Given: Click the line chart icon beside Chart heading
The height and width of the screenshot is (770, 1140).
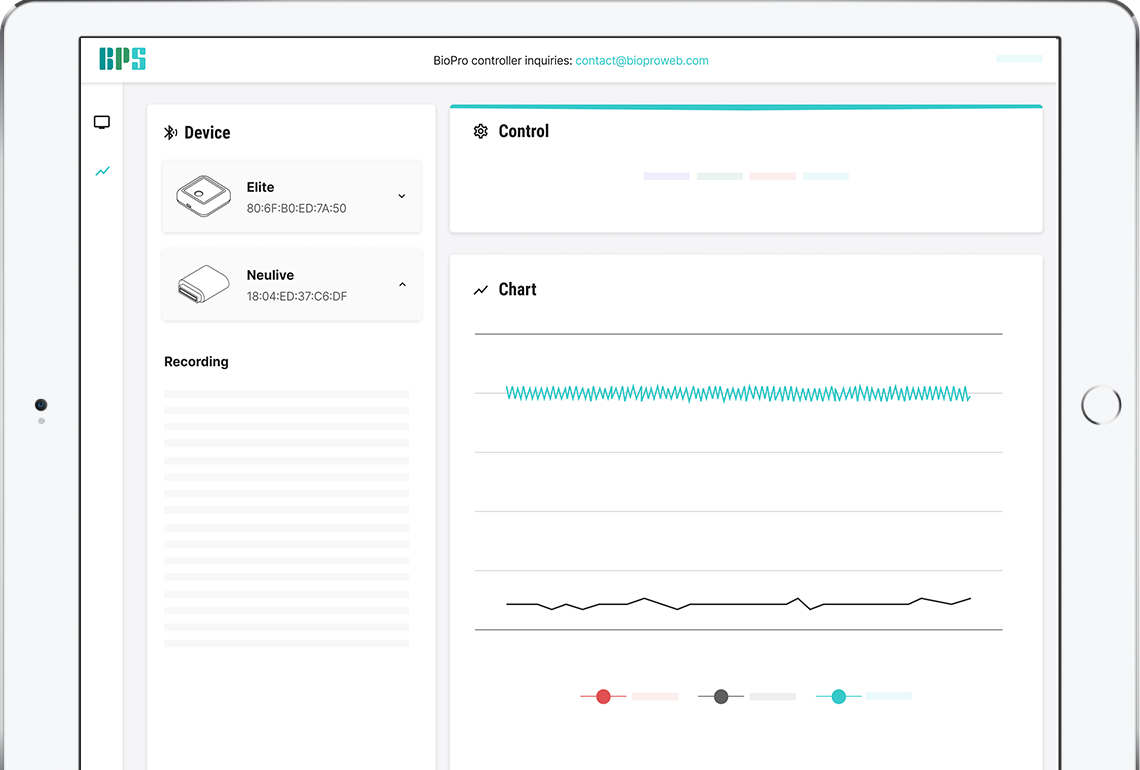Looking at the screenshot, I should click(x=481, y=290).
